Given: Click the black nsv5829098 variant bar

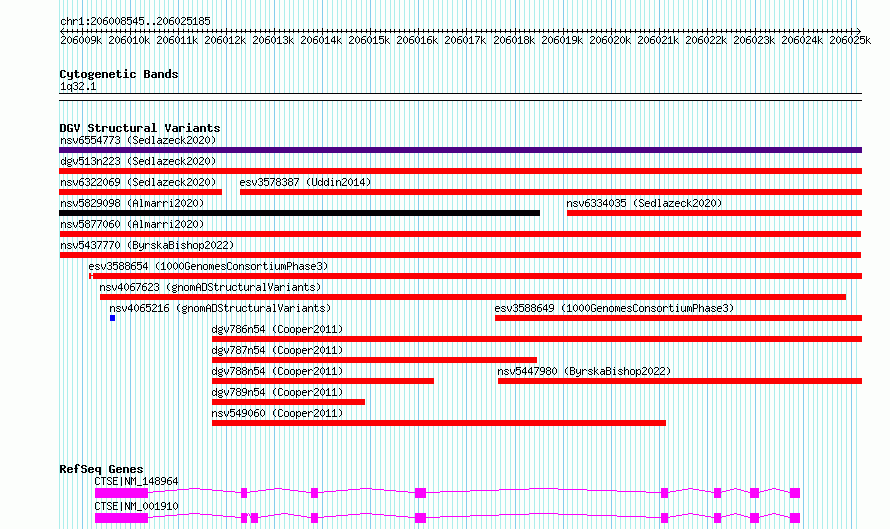Looking at the screenshot, I should [299, 213].
